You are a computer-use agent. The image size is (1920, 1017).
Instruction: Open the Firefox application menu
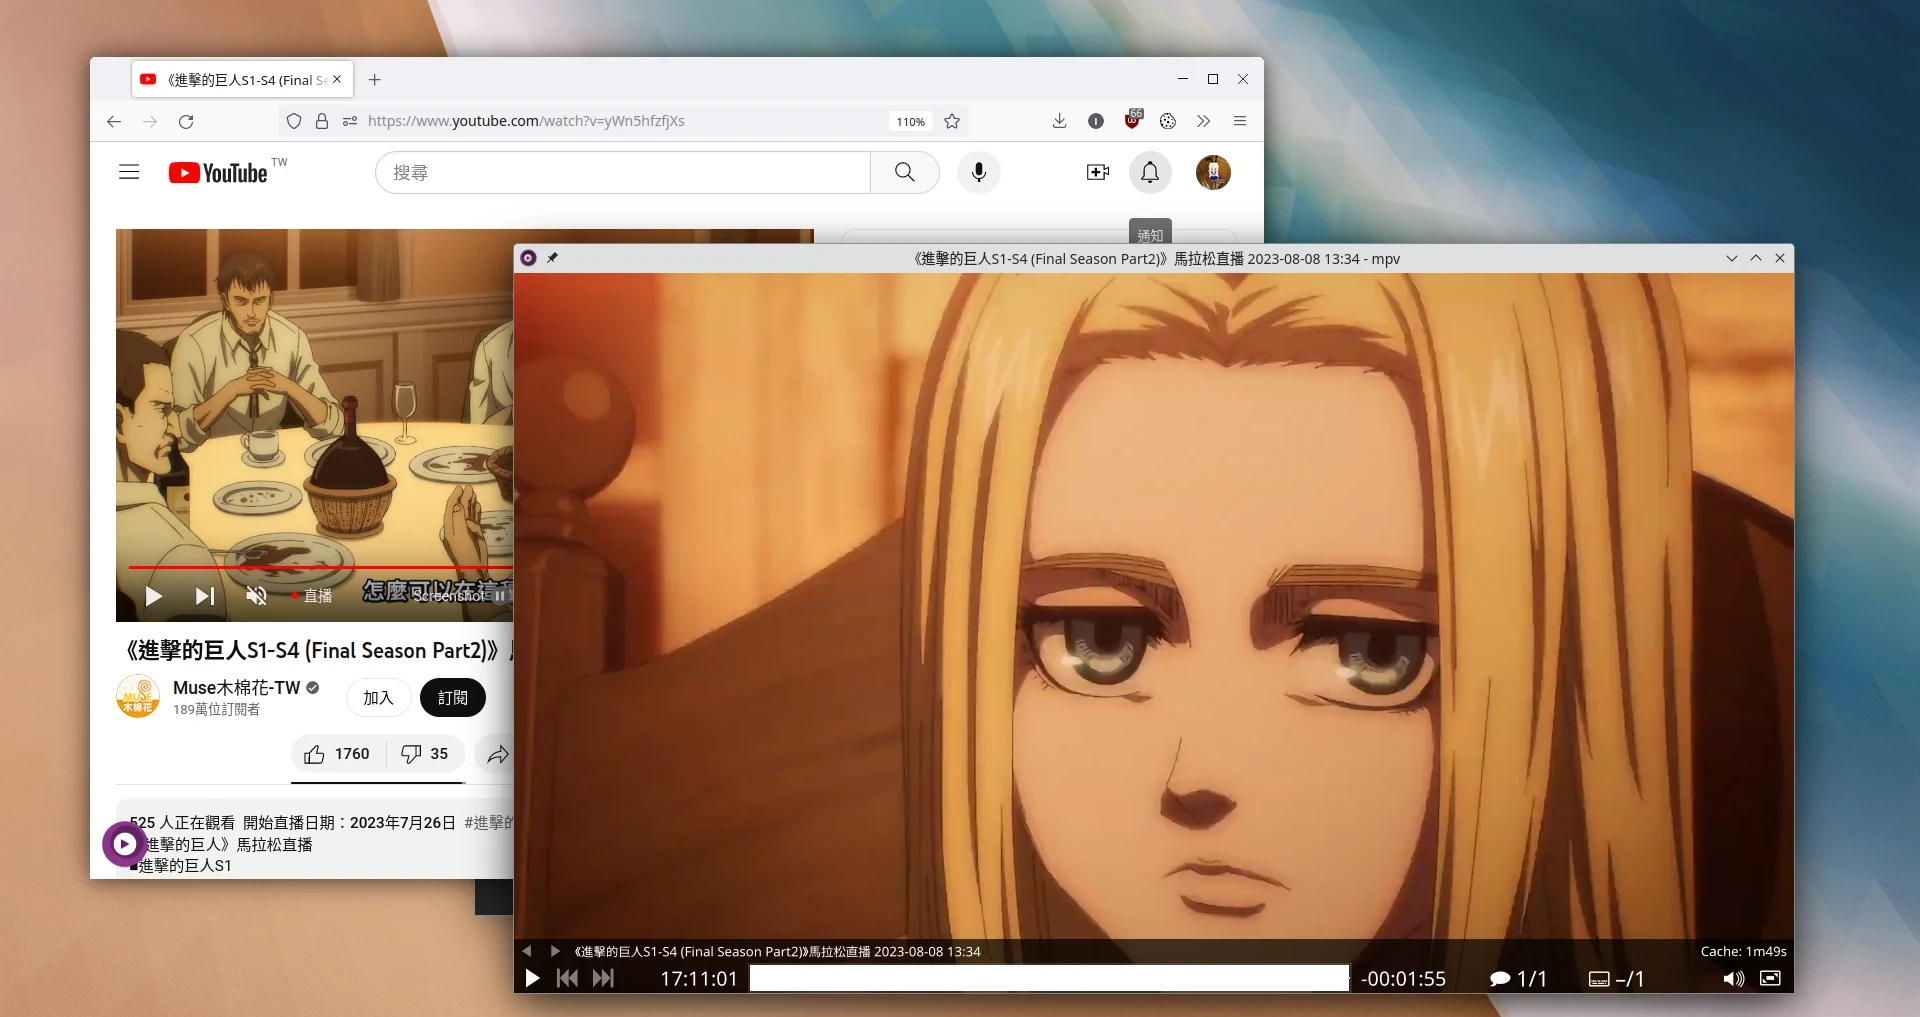tap(1240, 121)
